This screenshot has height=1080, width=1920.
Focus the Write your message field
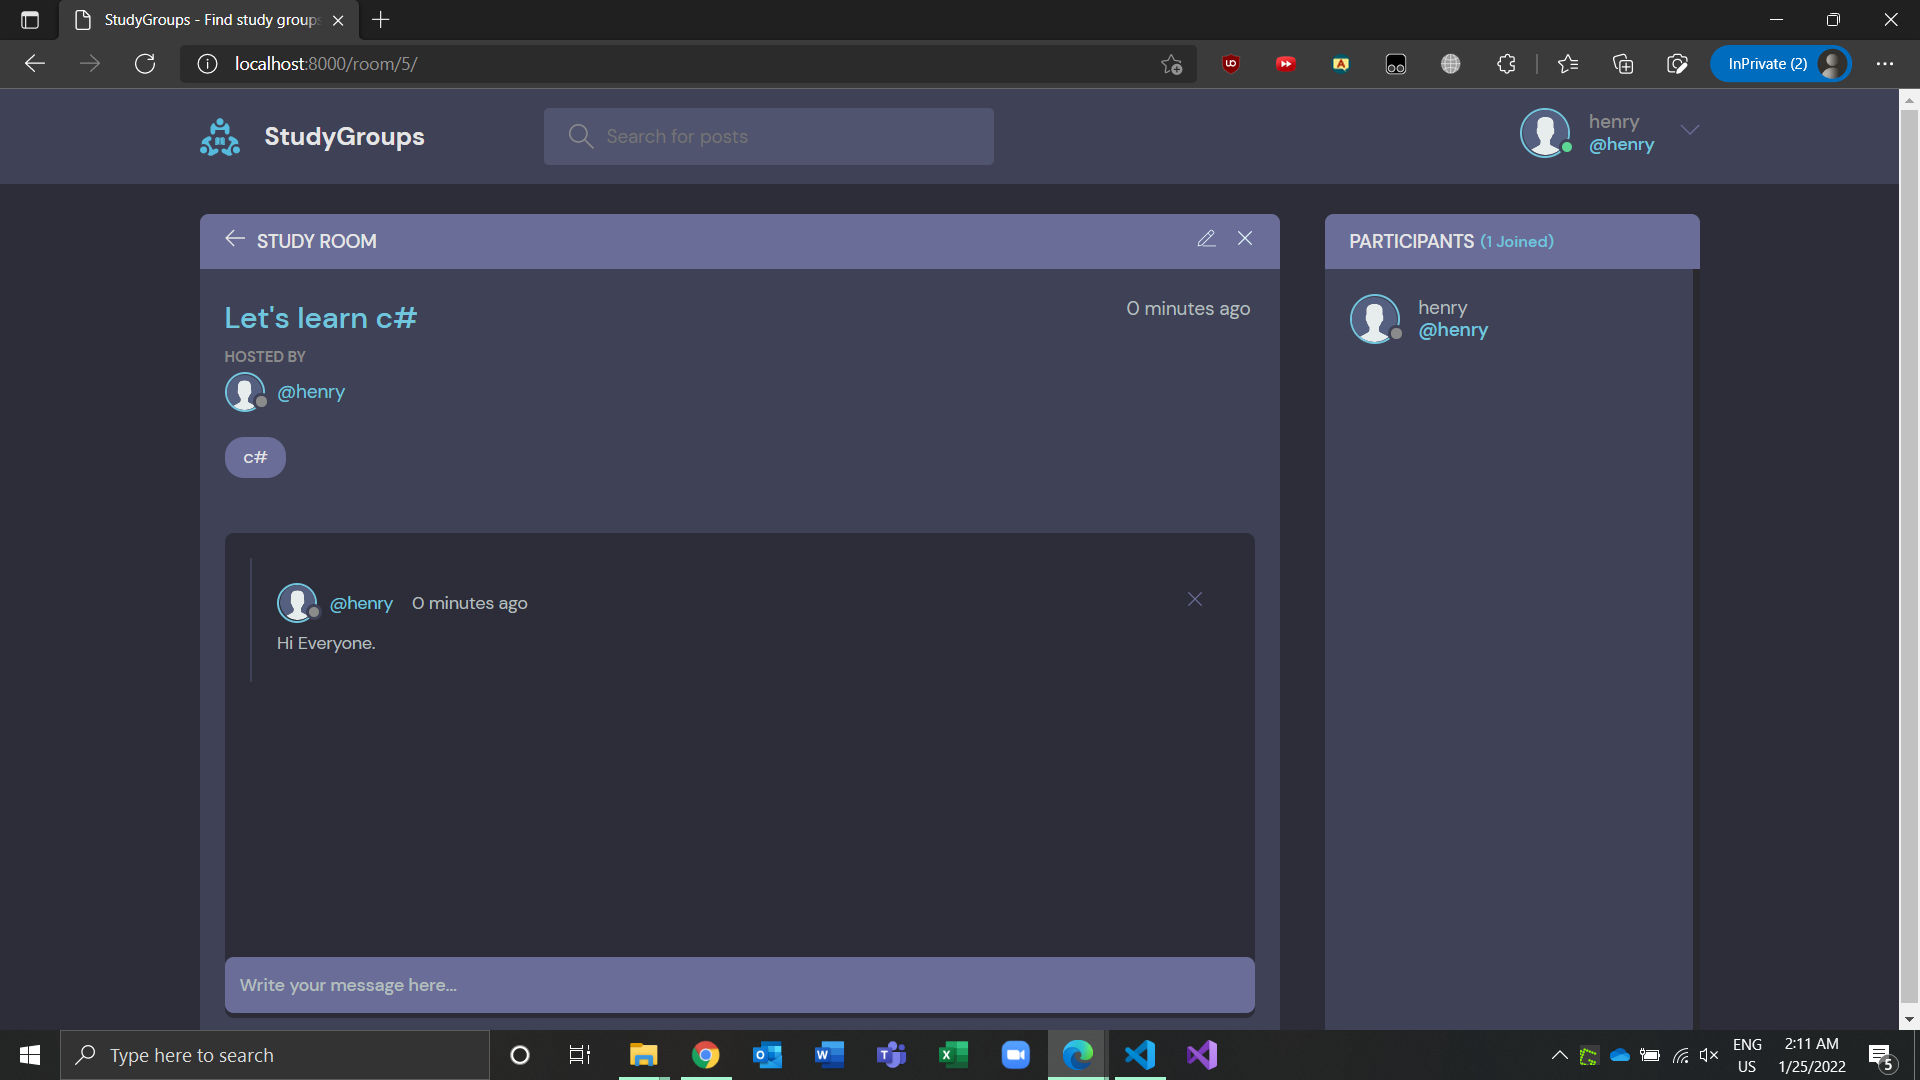[x=739, y=985]
